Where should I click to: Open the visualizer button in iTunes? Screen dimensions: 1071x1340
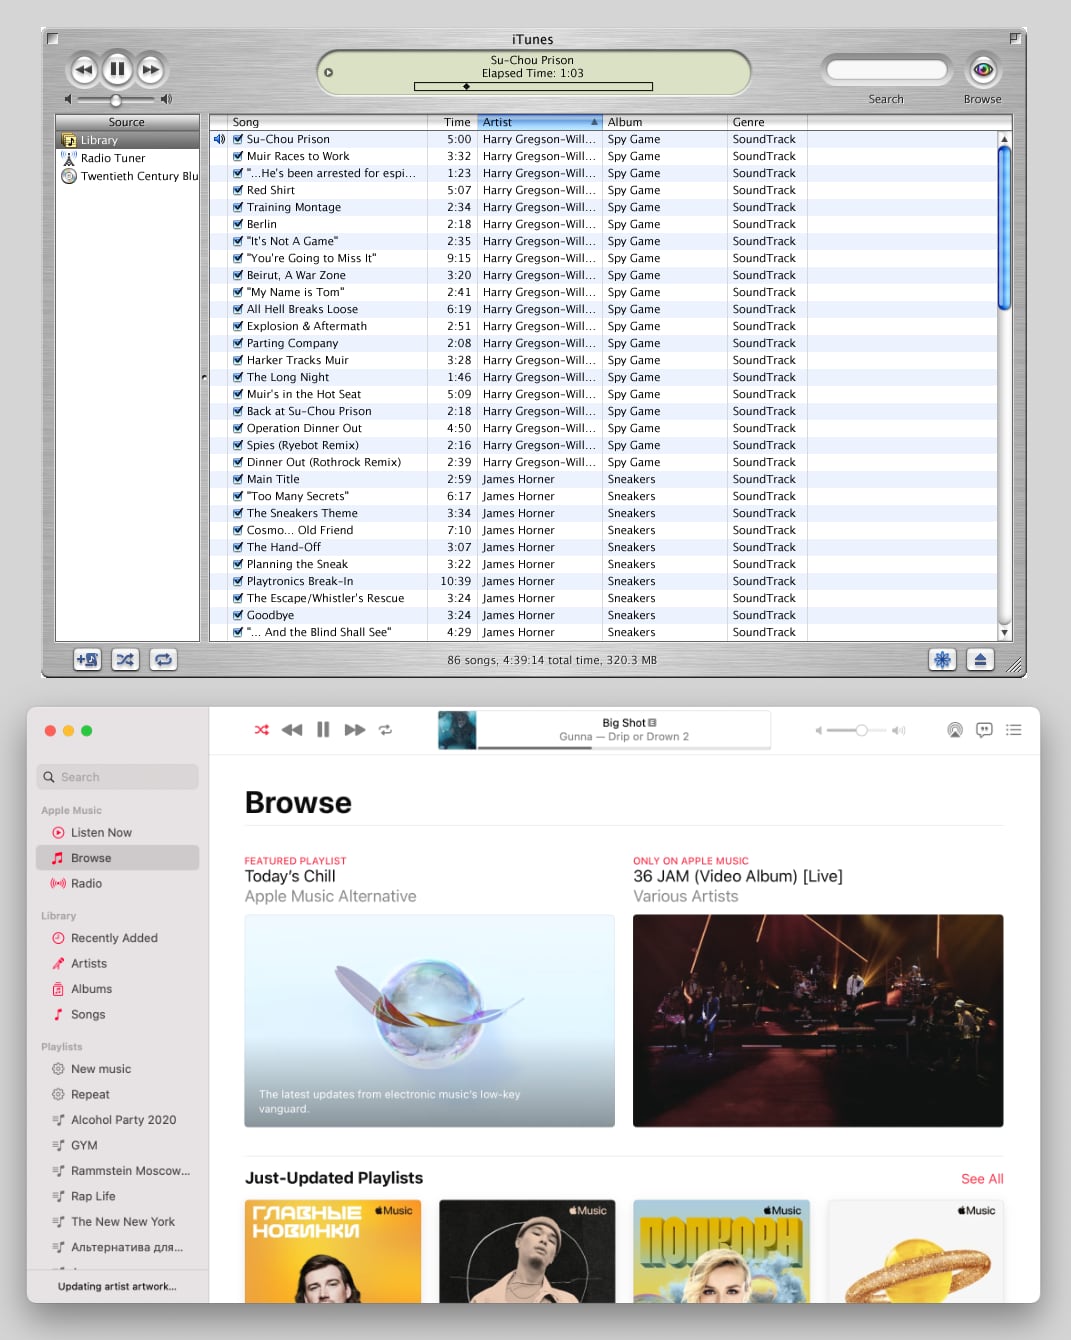pyautogui.click(x=942, y=659)
